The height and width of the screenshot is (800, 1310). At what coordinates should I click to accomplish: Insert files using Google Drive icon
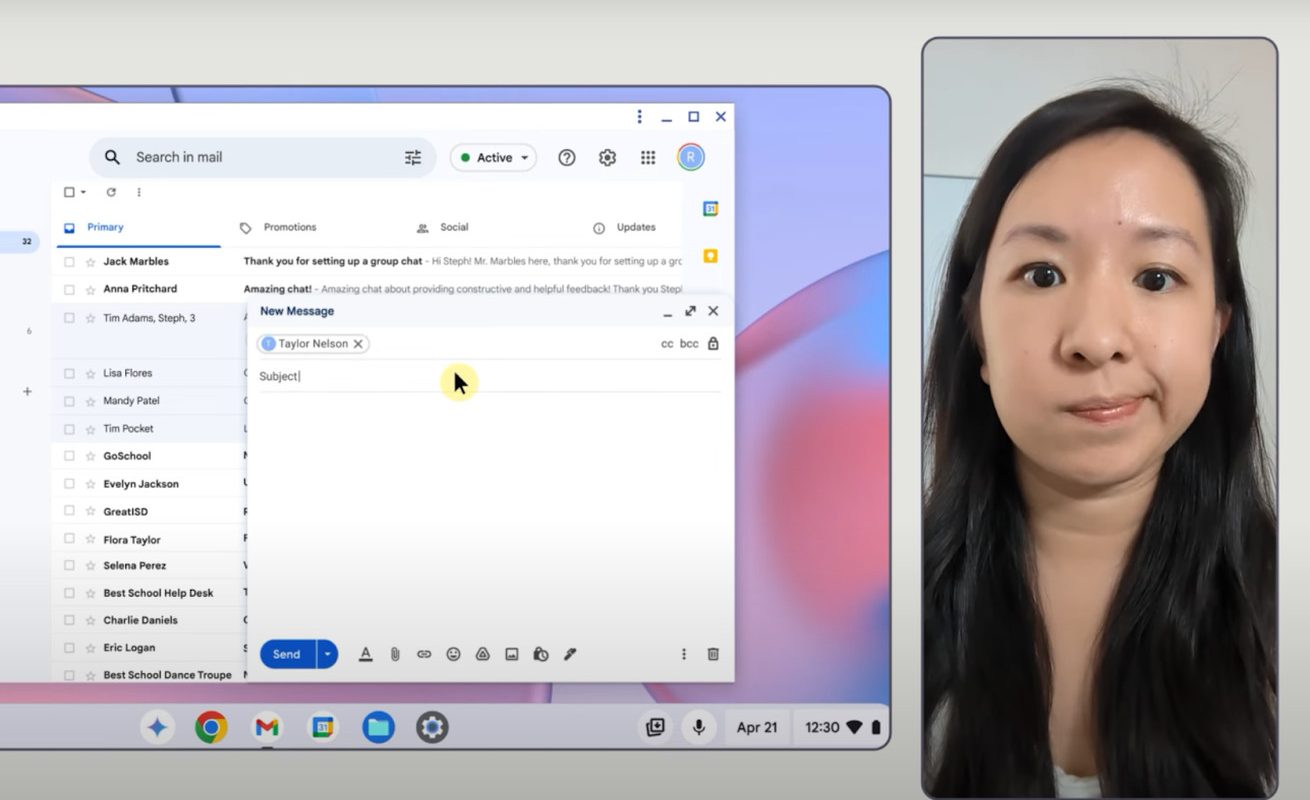pos(482,654)
